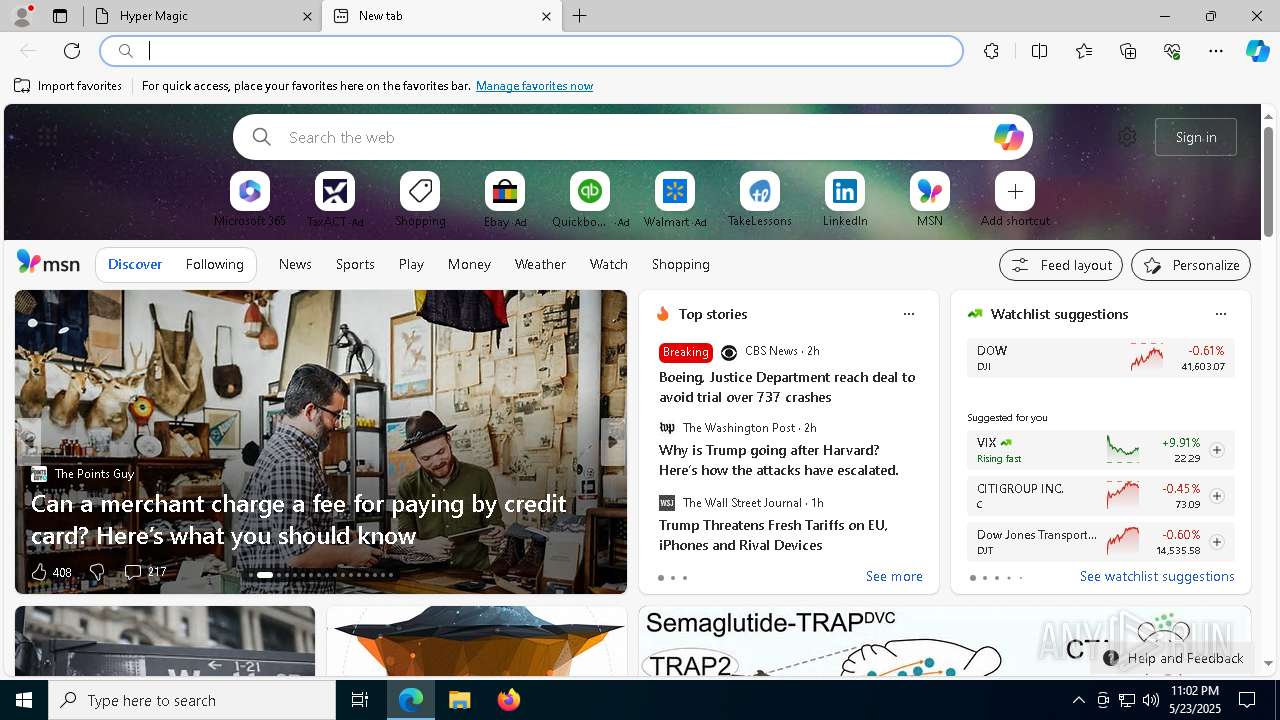Screen dimensions: 1280x720
Task: Open the Weather category
Action: [540, 264]
